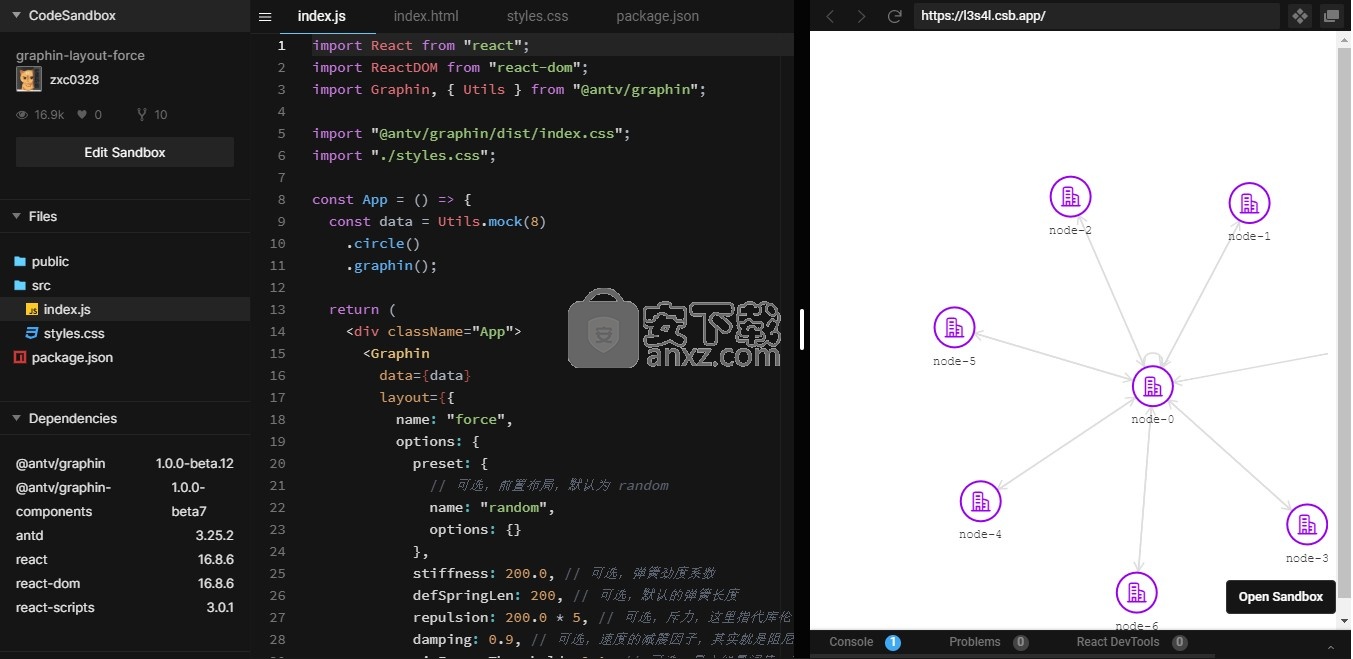Click line number 13 in the gutter
The image size is (1353, 659).
tap(277, 309)
